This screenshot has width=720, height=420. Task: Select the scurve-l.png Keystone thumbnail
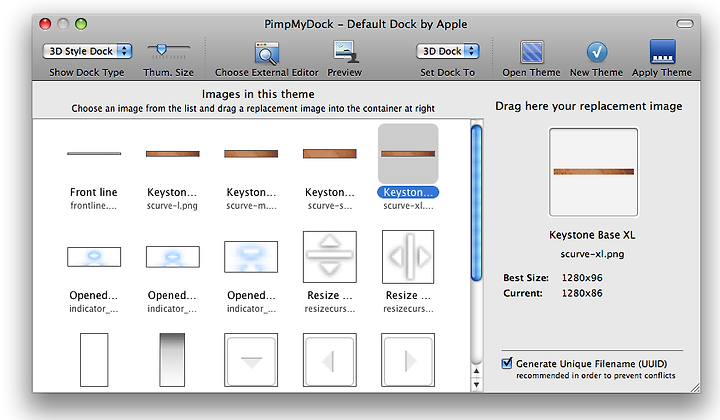tap(173, 154)
